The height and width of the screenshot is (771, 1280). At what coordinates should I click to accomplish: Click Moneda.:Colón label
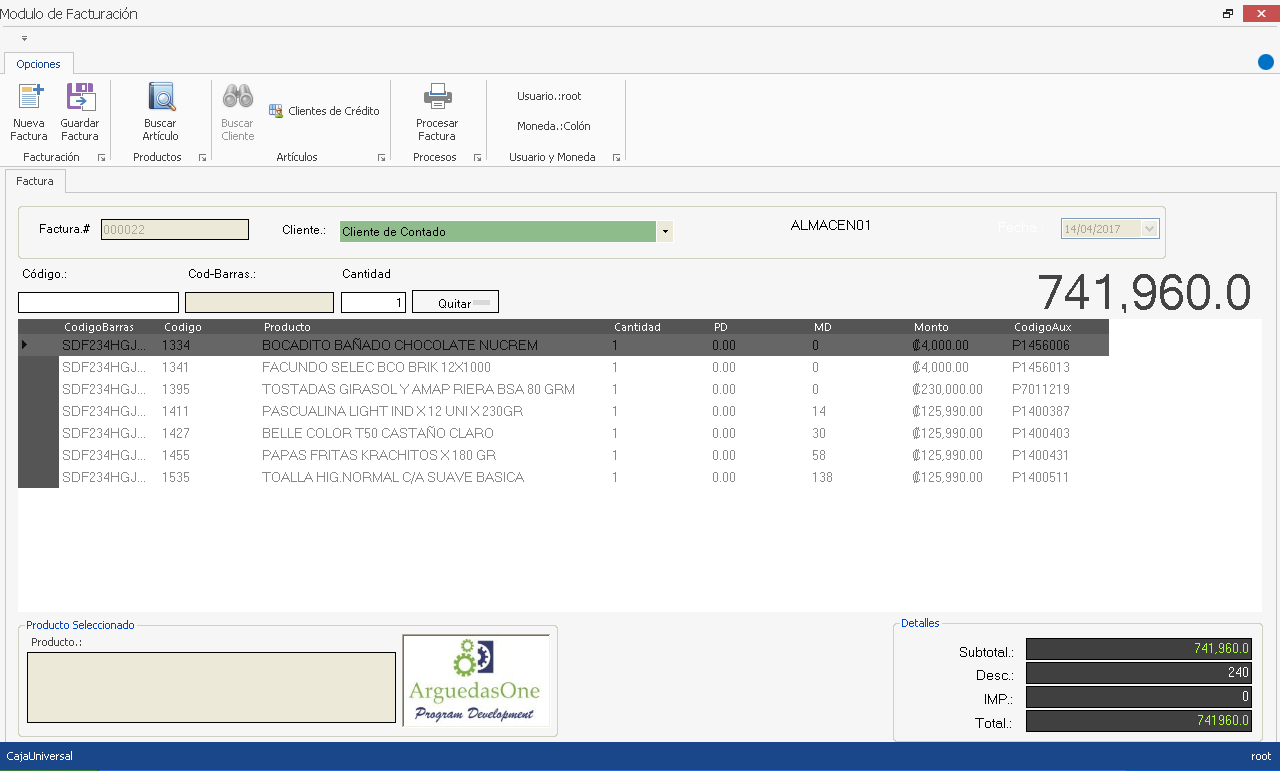click(554, 126)
